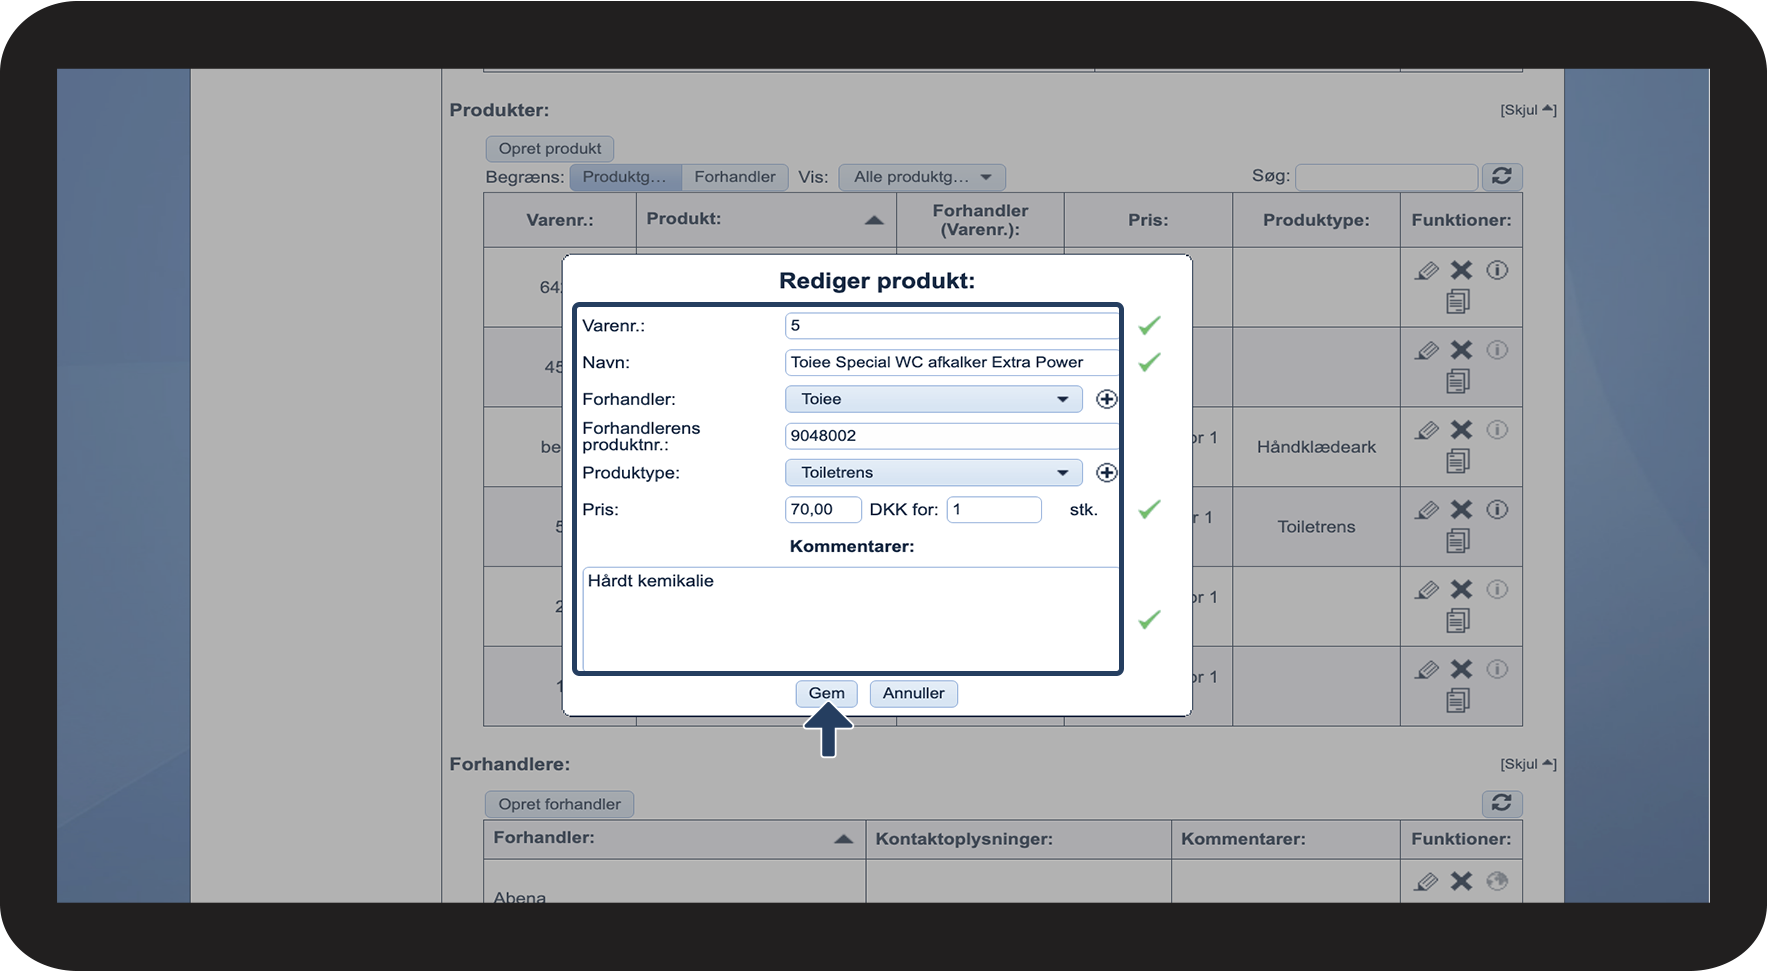Cancel editing via the Annuller button
1767x971 pixels.
click(x=913, y=693)
